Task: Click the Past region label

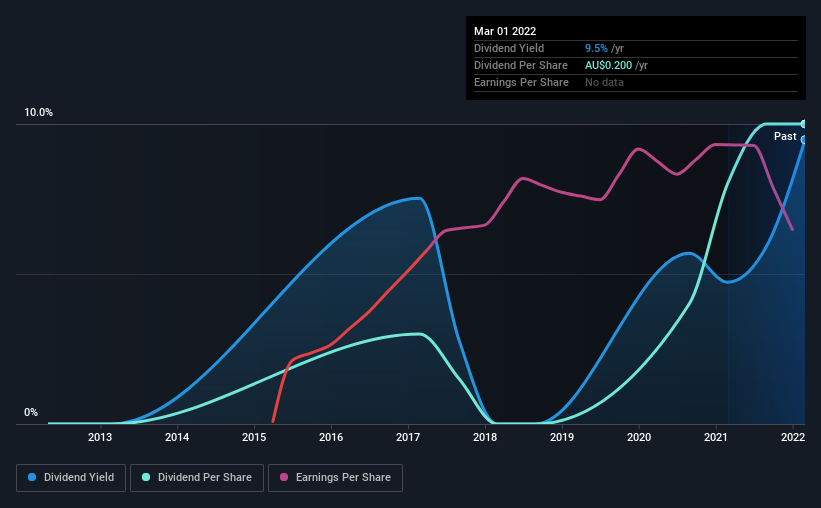Action: 785,137
